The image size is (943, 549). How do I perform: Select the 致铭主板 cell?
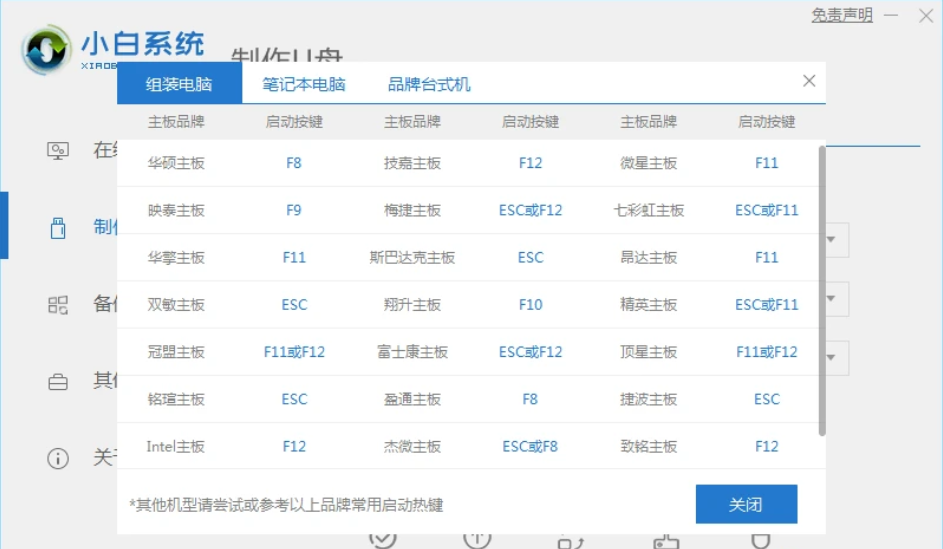[649, 446]
